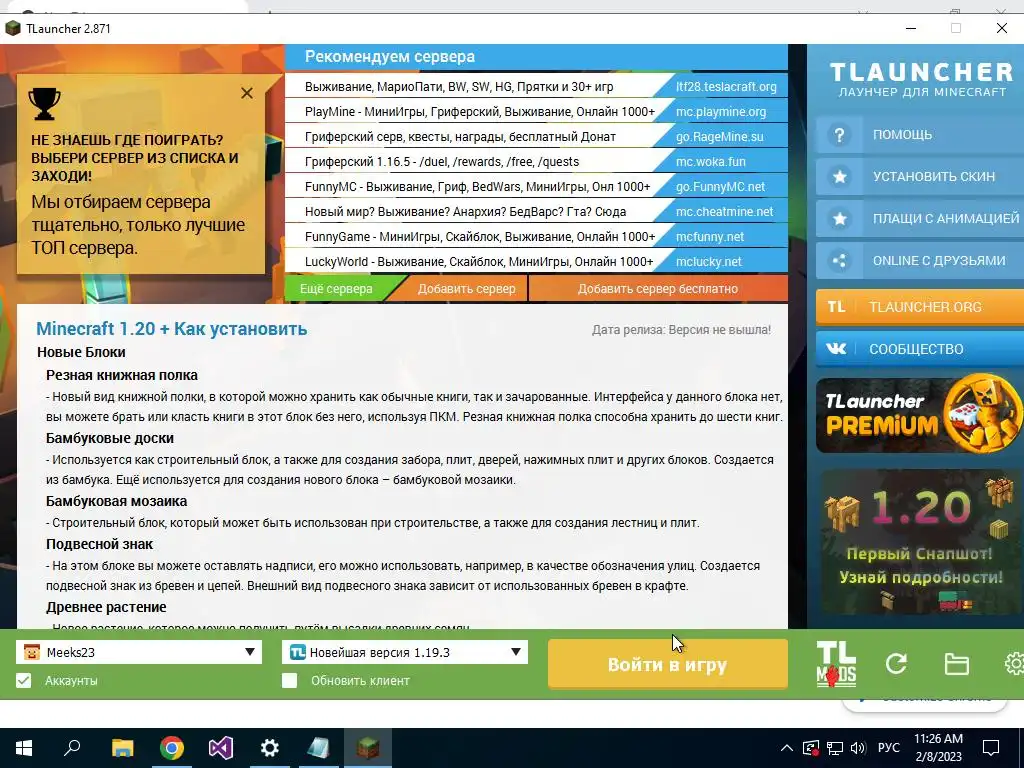Viewport: 1024px width, 768px height.
Task: Click Добавить сервер button
Action: (x=466, y=289)
